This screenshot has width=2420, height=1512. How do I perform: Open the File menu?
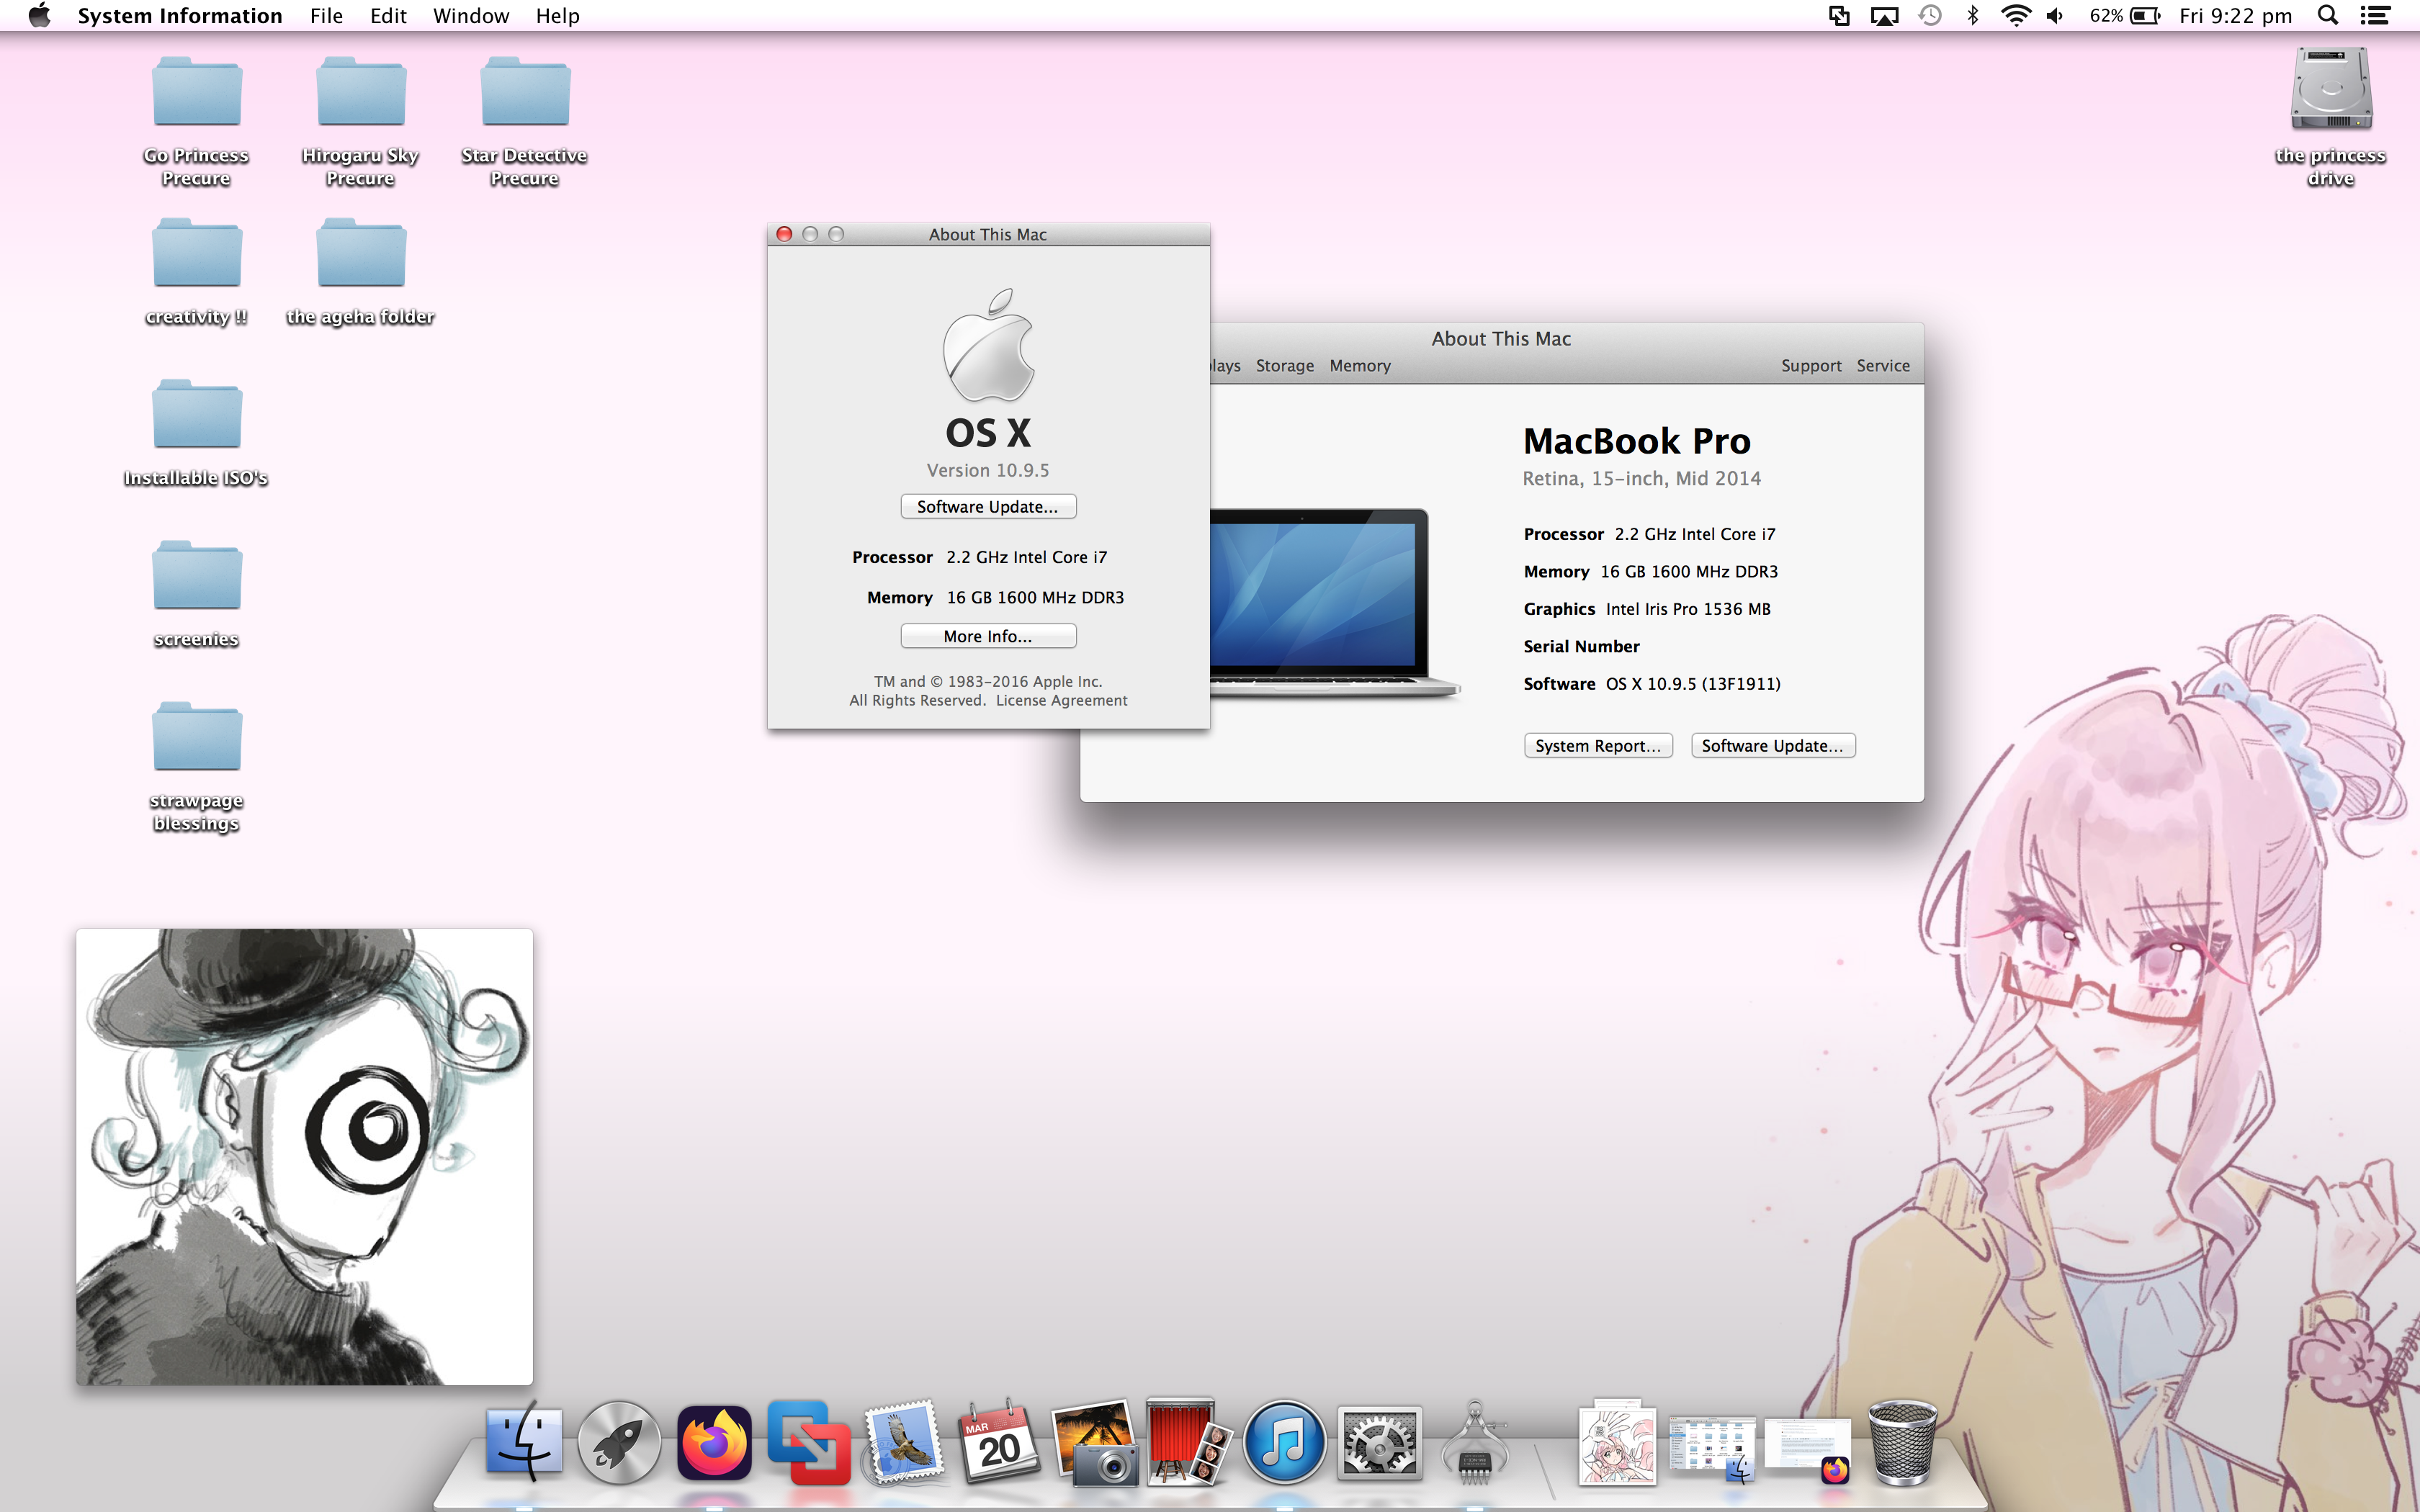[326, 16]
